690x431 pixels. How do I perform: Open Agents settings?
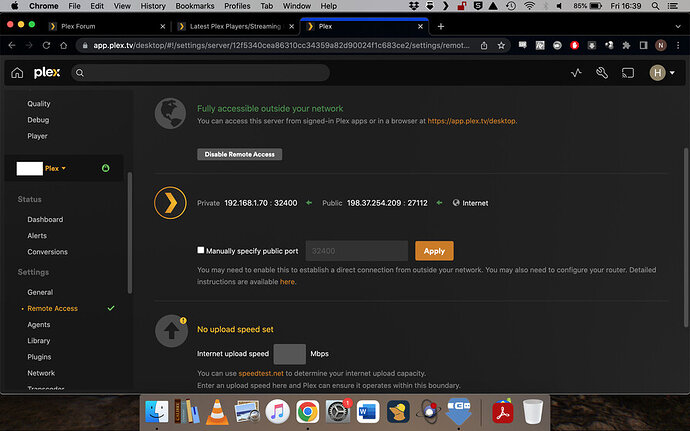point(39,325)
